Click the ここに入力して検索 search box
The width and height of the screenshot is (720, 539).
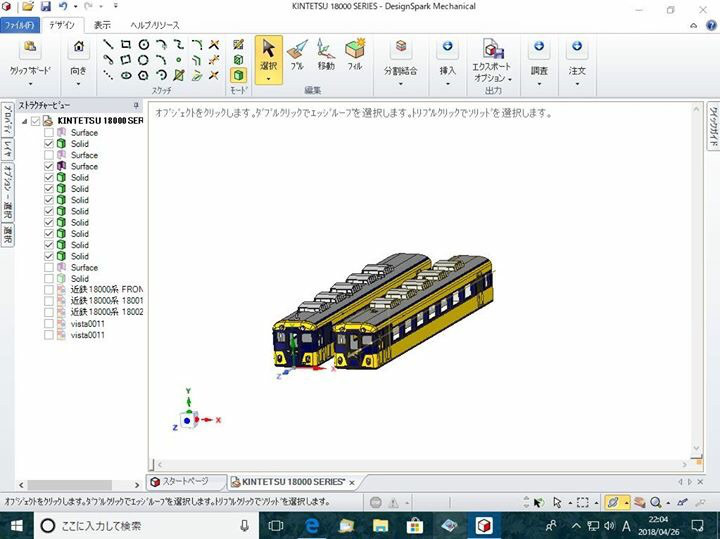point(145,526)
